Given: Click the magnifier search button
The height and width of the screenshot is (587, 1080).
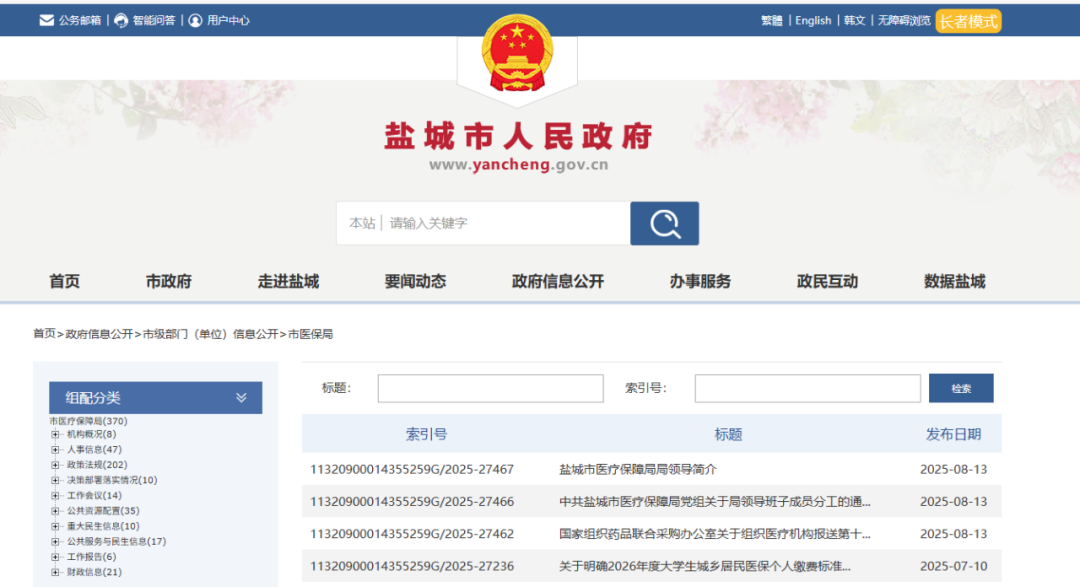Looking at the screenshot, I should click(665, 223).
